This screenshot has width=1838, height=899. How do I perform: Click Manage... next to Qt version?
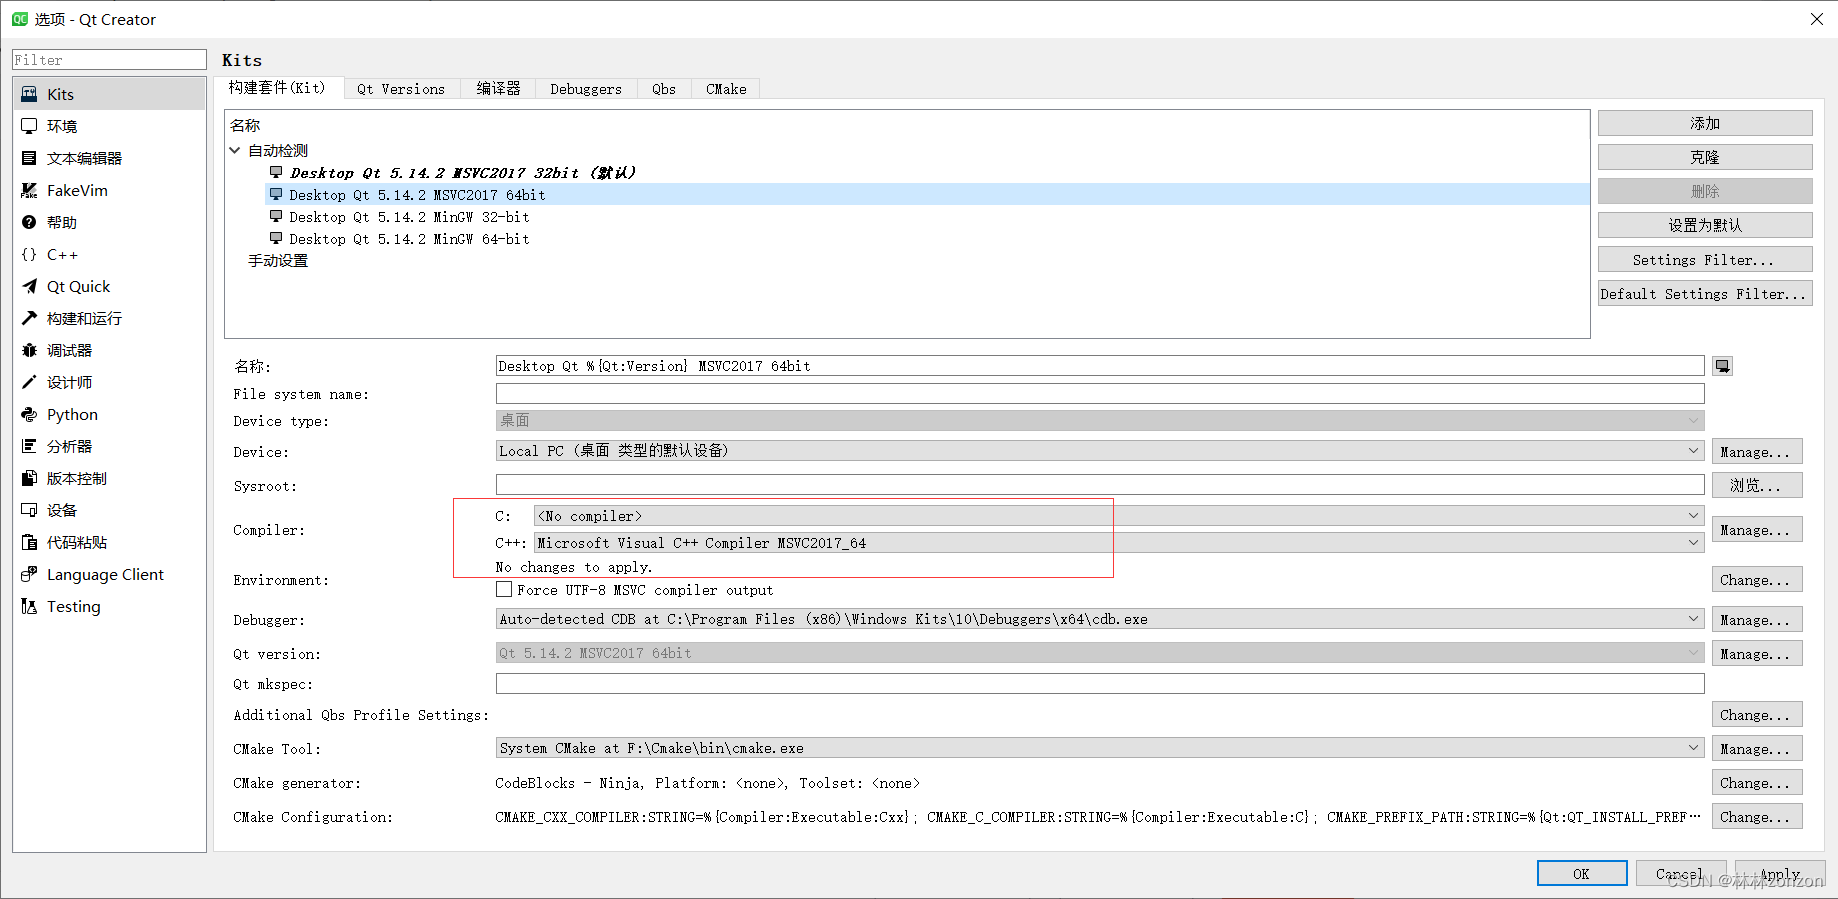pyautogui.click(x=1757, y=654)
